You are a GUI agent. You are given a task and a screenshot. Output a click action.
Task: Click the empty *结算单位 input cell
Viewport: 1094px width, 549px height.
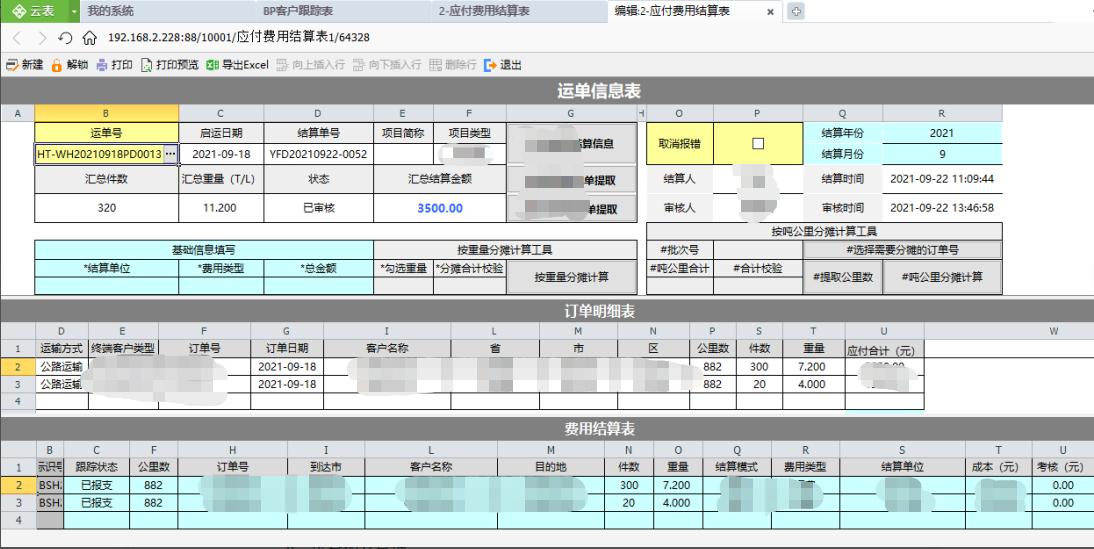106,285
